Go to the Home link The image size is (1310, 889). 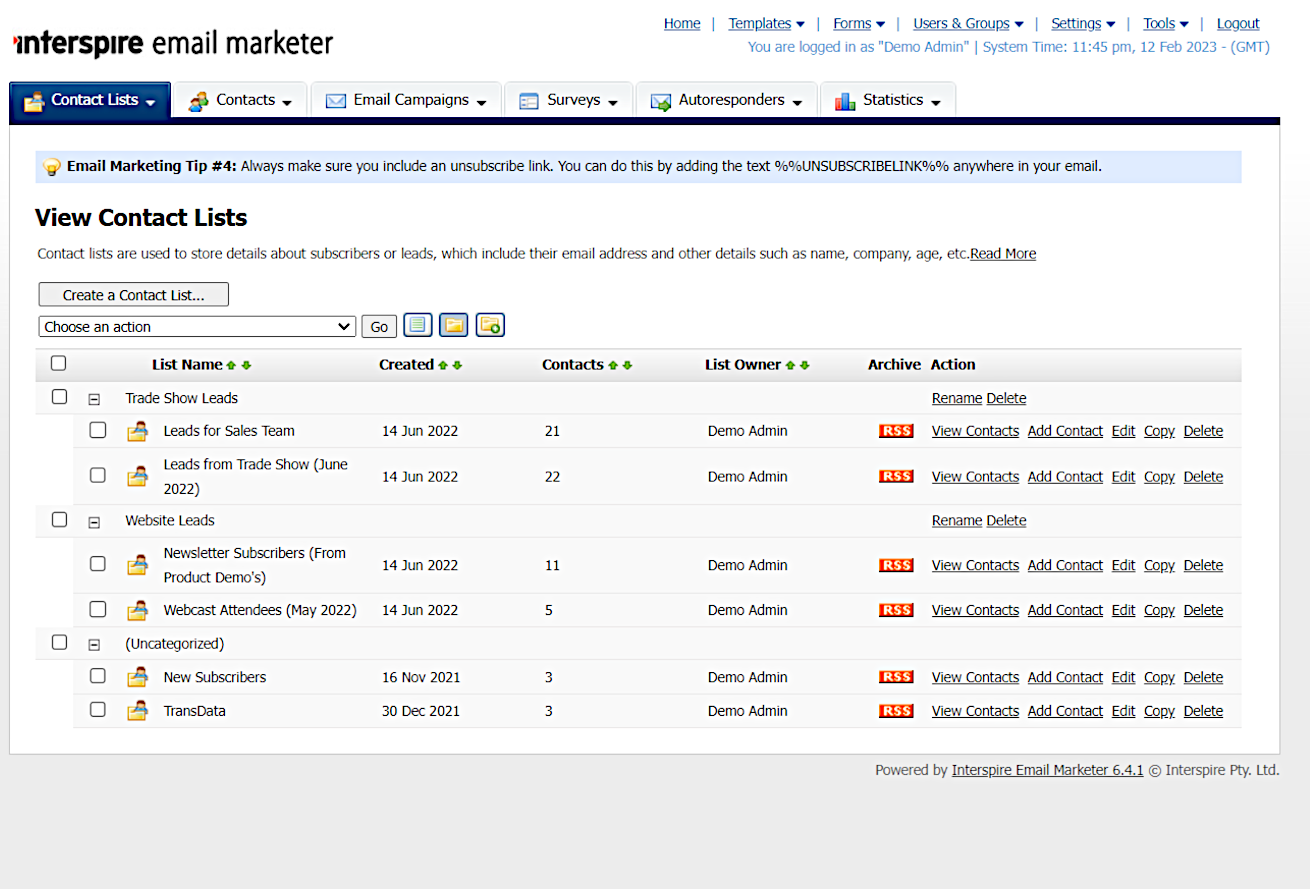[682, 23]
